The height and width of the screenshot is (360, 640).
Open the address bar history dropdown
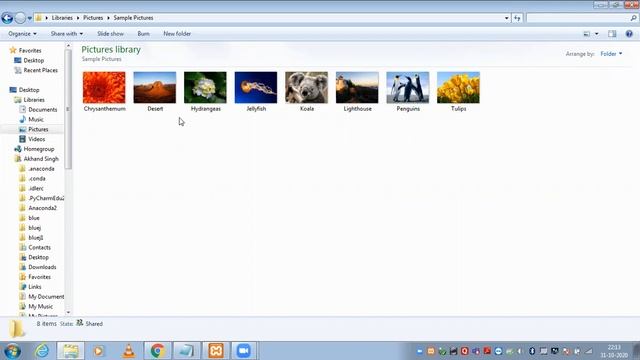tap(507, 18)
